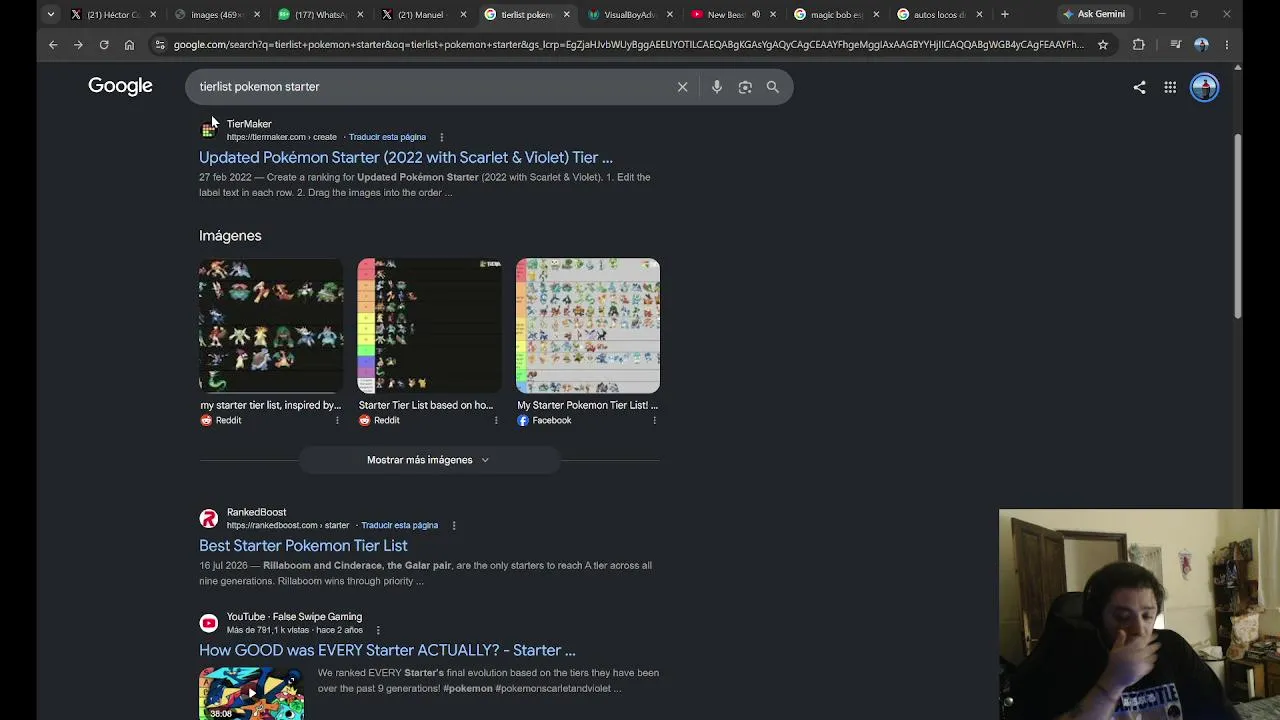This screenshot has width=1280, height=720.
Task: Open the Google account avatar on the page
Action: (x=1204, y=87)
